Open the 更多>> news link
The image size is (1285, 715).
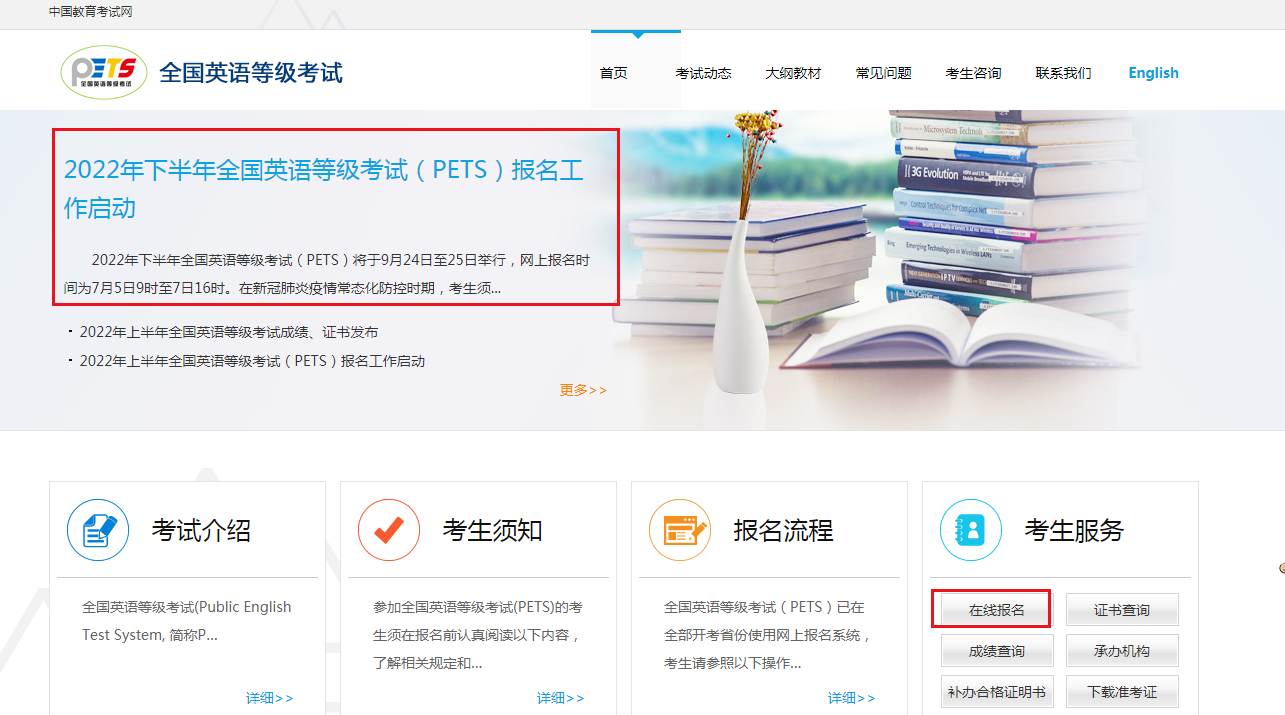583,390
